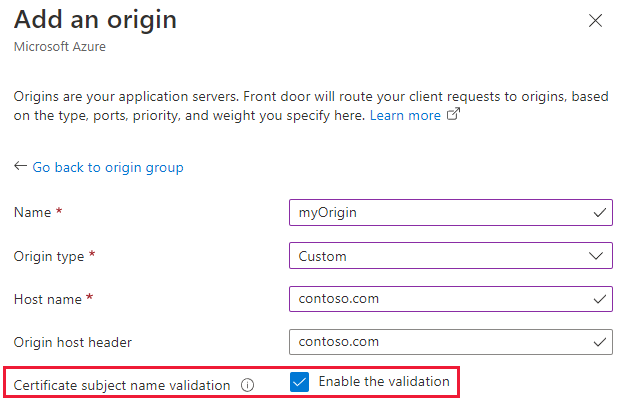This screenshot has height=413, width=625.
Task: Show info for Certificate subject name validation
Action: [x=247, y=384]
